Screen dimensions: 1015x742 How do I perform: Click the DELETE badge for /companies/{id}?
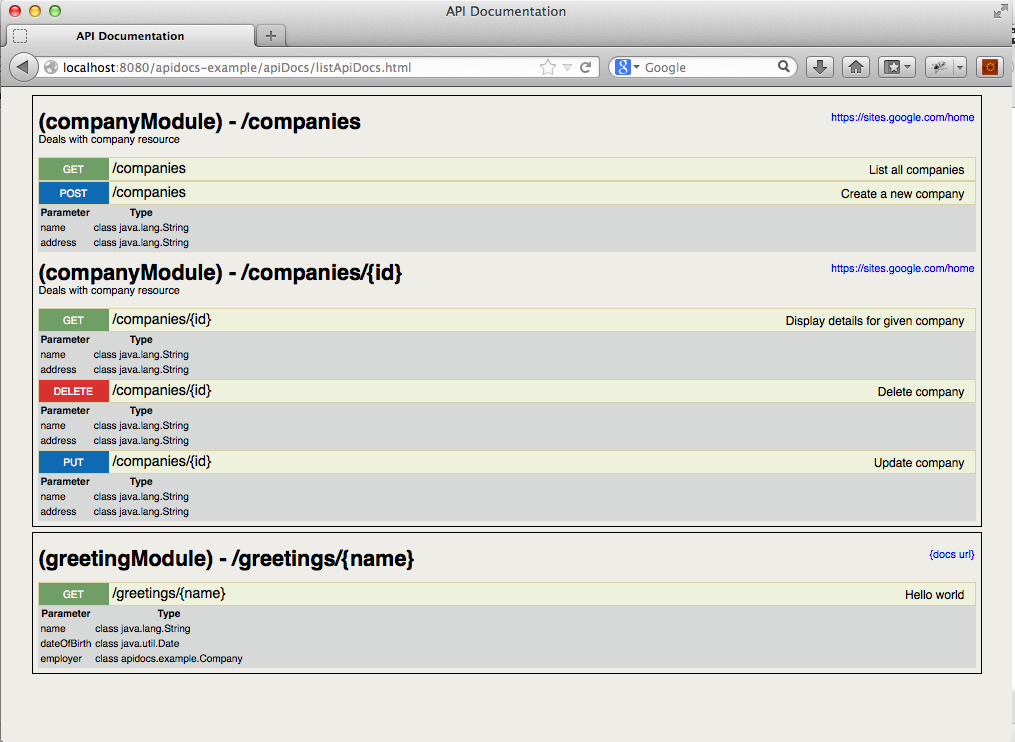click(x=73, y=391)
